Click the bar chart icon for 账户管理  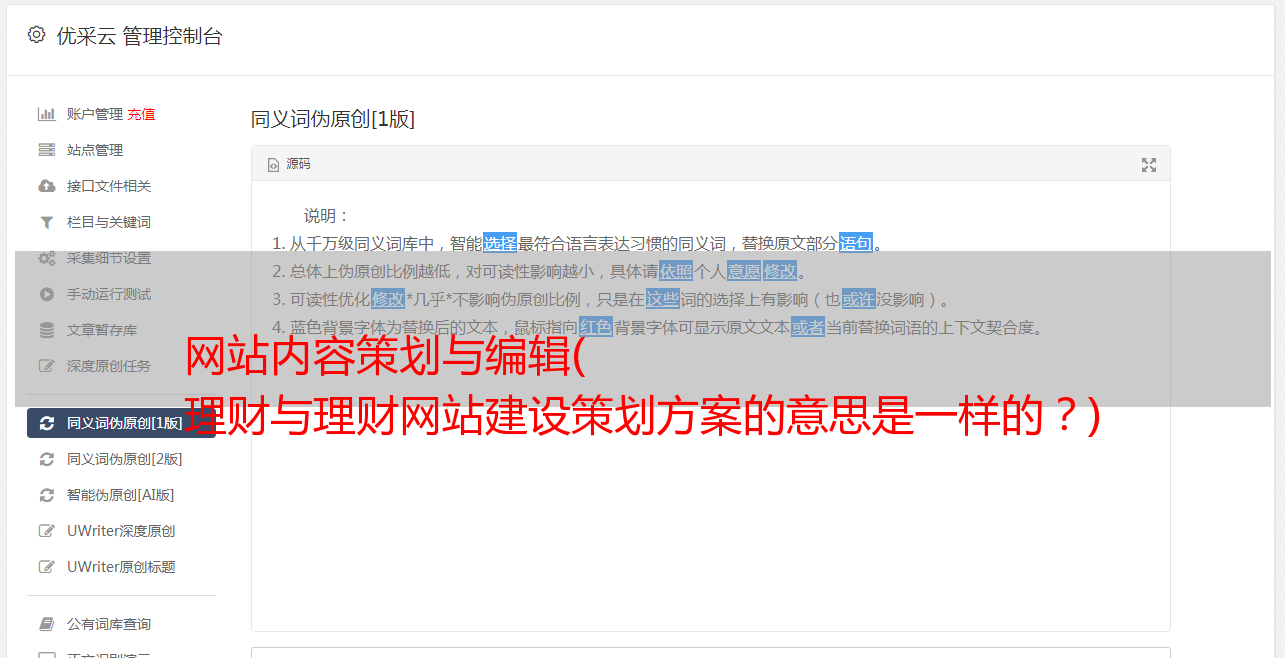(46, 114)
